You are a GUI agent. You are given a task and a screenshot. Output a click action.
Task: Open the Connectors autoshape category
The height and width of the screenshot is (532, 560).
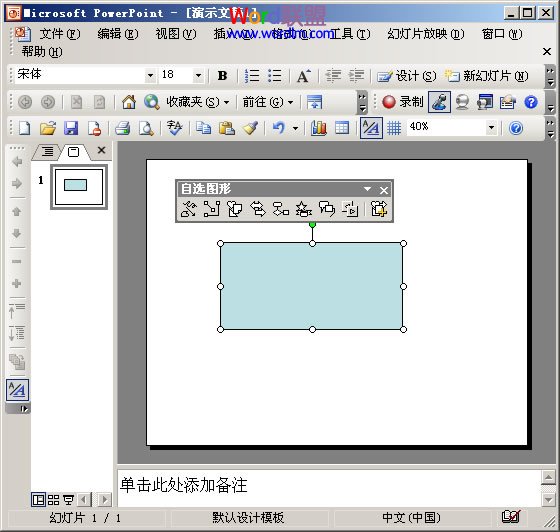(211, 209)
